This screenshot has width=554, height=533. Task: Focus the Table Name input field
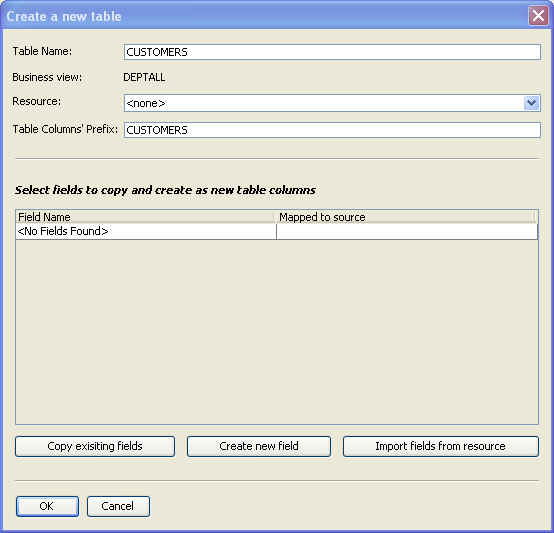pos(332,52)
